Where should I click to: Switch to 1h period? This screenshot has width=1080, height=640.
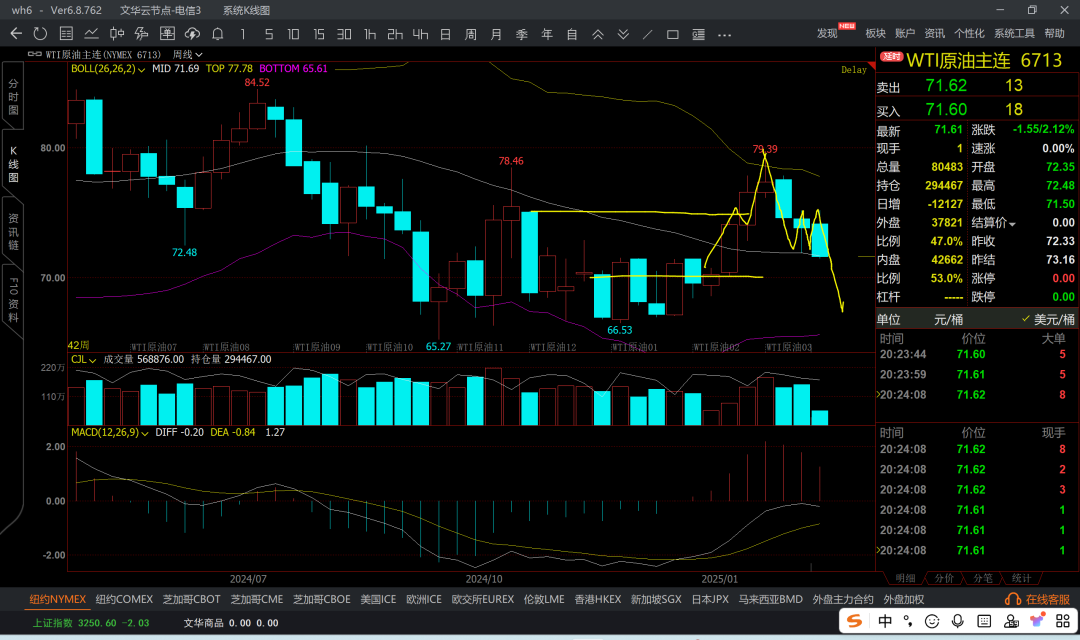(x=370, y=34)
